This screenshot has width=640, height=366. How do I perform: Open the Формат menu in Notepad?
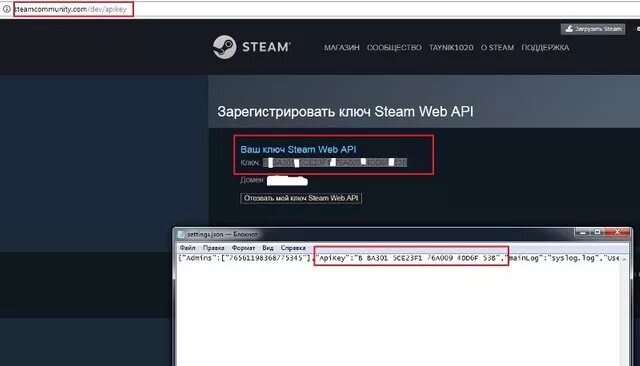[243, 248]
